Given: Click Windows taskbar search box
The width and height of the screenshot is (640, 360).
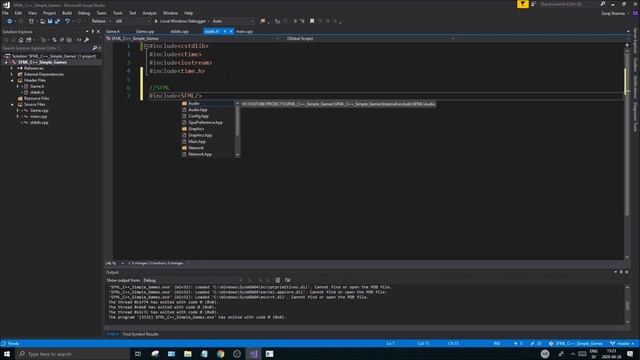Looking at the screenshot, I should (x=73, y=354).
